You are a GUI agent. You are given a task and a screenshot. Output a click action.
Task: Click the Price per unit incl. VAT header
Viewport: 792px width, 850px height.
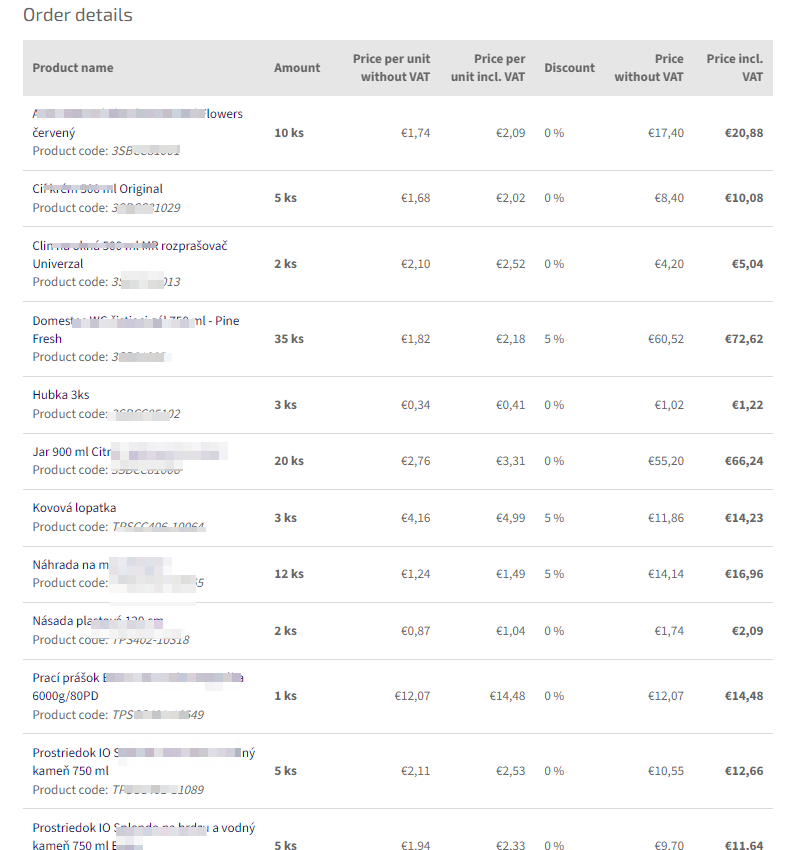tap(488, 68)
